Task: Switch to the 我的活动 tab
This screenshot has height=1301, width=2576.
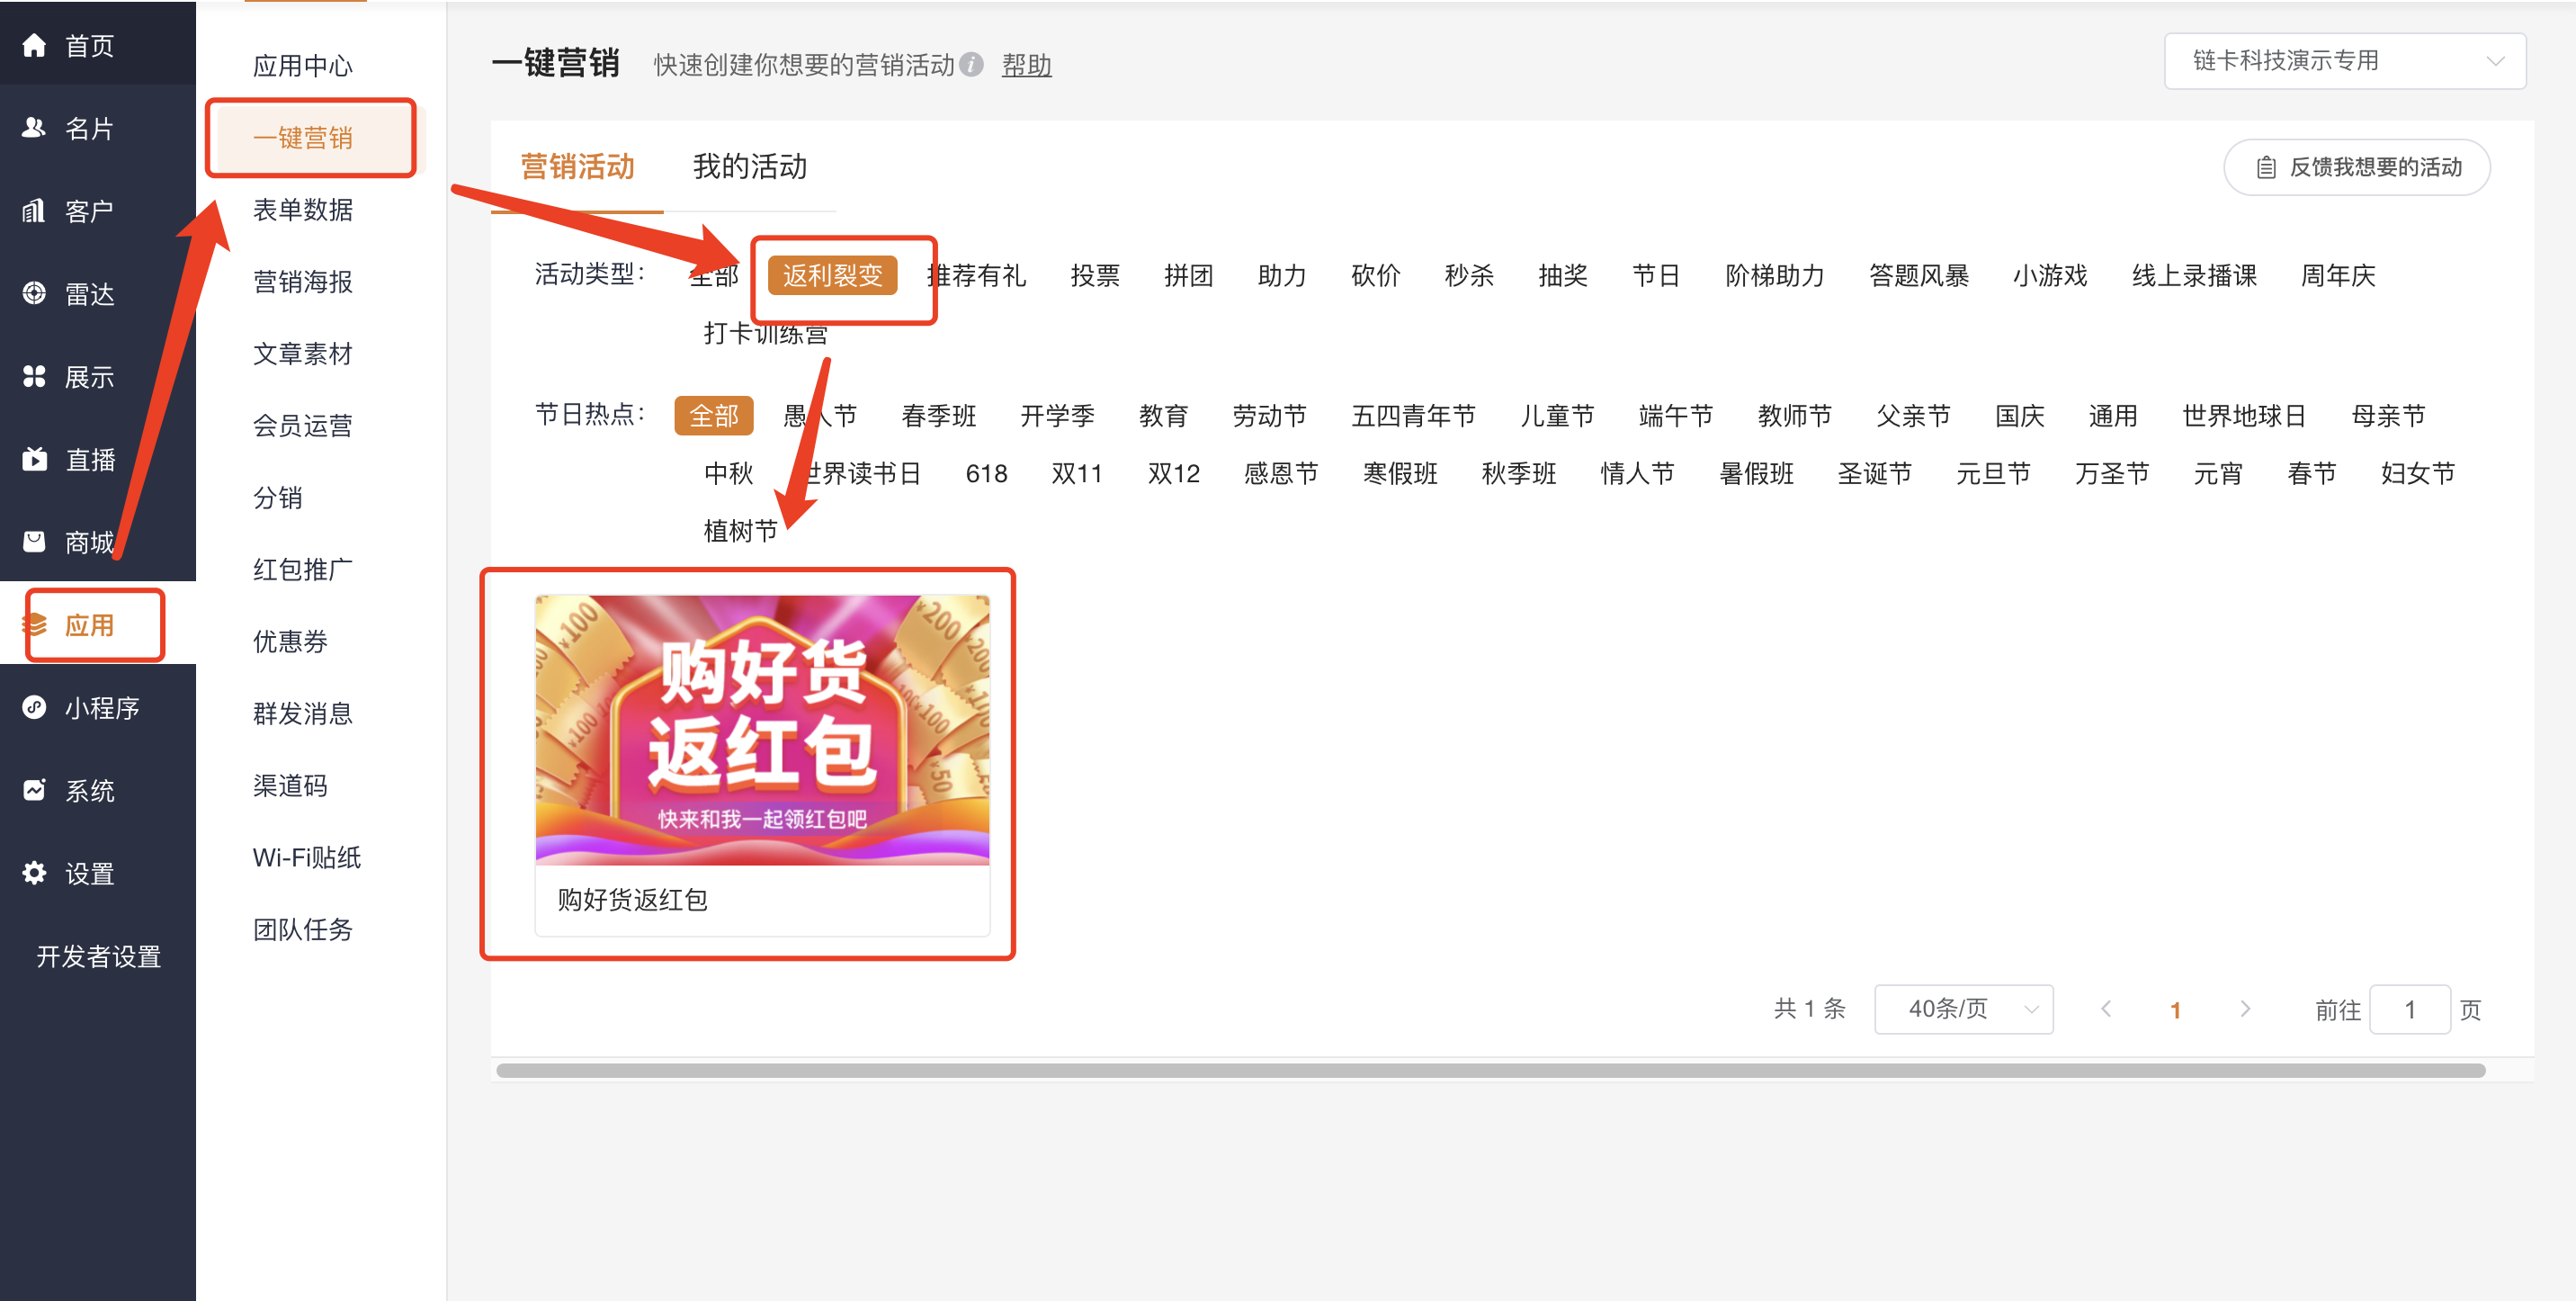Action: 749,167
